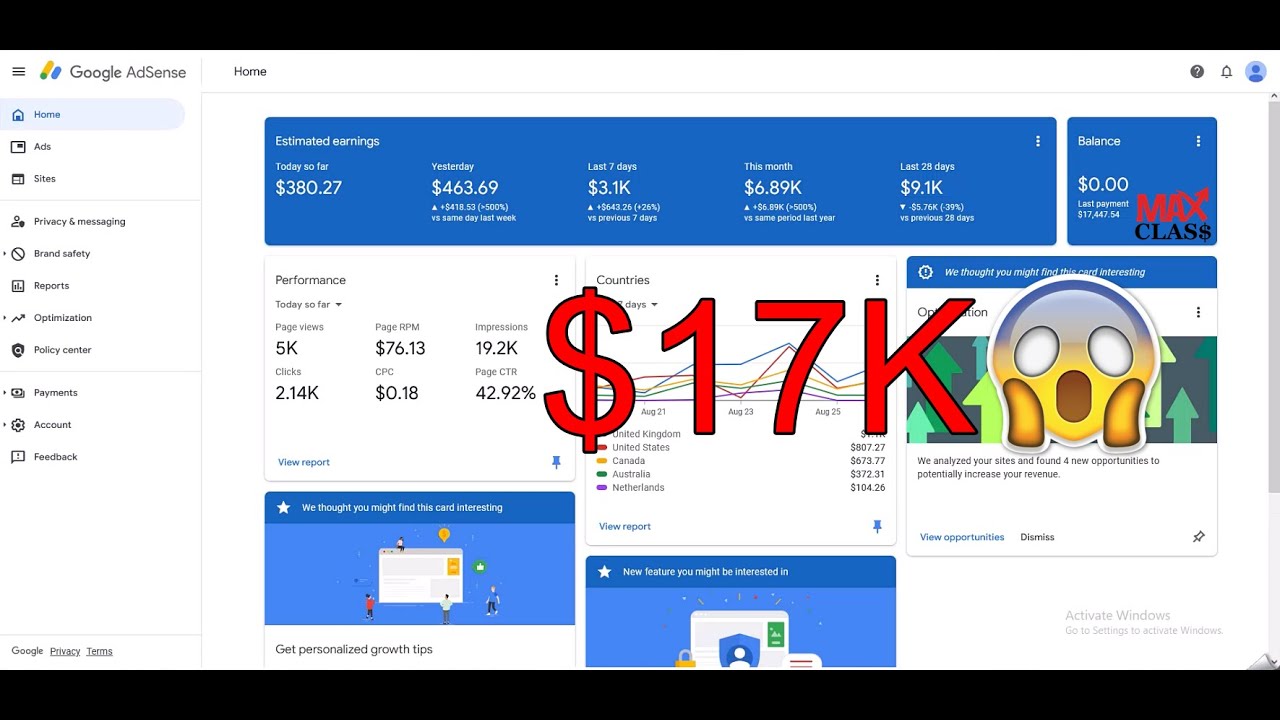The height and width of the screenshot is (720, 1280).
Task: Expand the Brand safety section arrow
Action: [5, 254]
